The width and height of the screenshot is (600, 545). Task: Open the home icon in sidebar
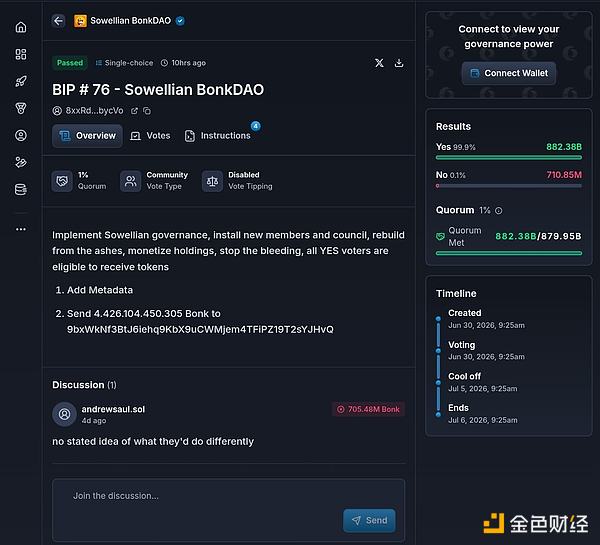coord(21,27)
